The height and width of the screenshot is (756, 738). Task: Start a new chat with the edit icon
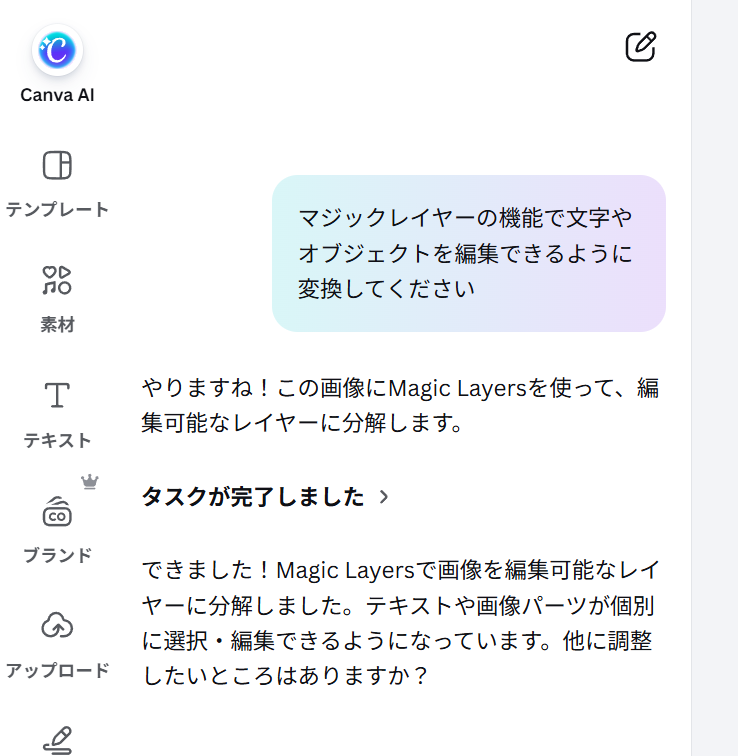(x=641, y=47)
